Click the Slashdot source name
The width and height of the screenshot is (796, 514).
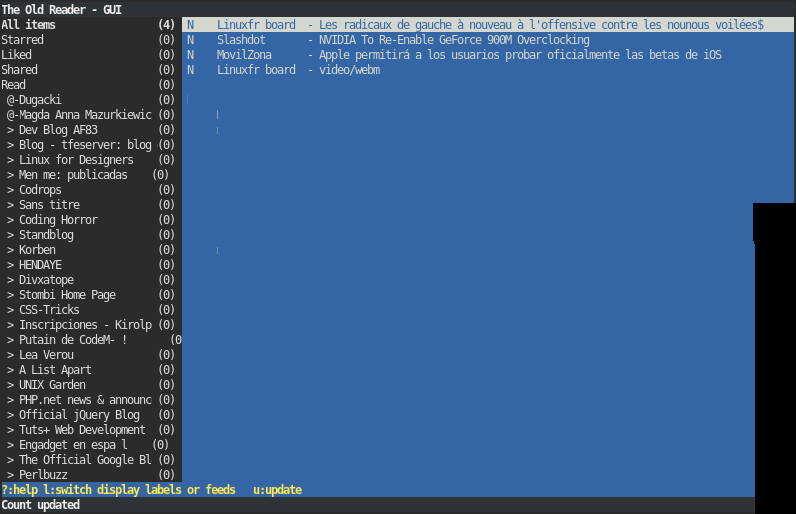[241, 40]
